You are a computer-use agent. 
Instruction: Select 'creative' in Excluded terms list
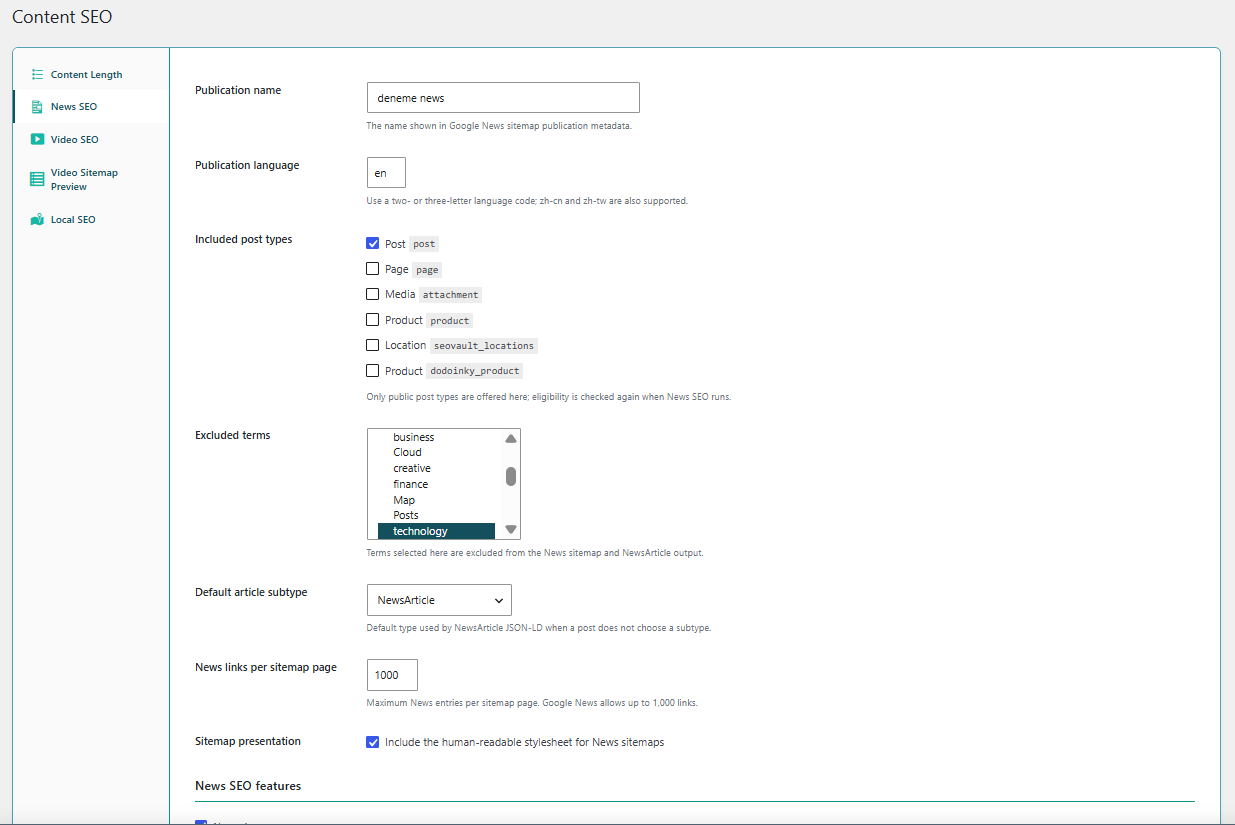436,468
